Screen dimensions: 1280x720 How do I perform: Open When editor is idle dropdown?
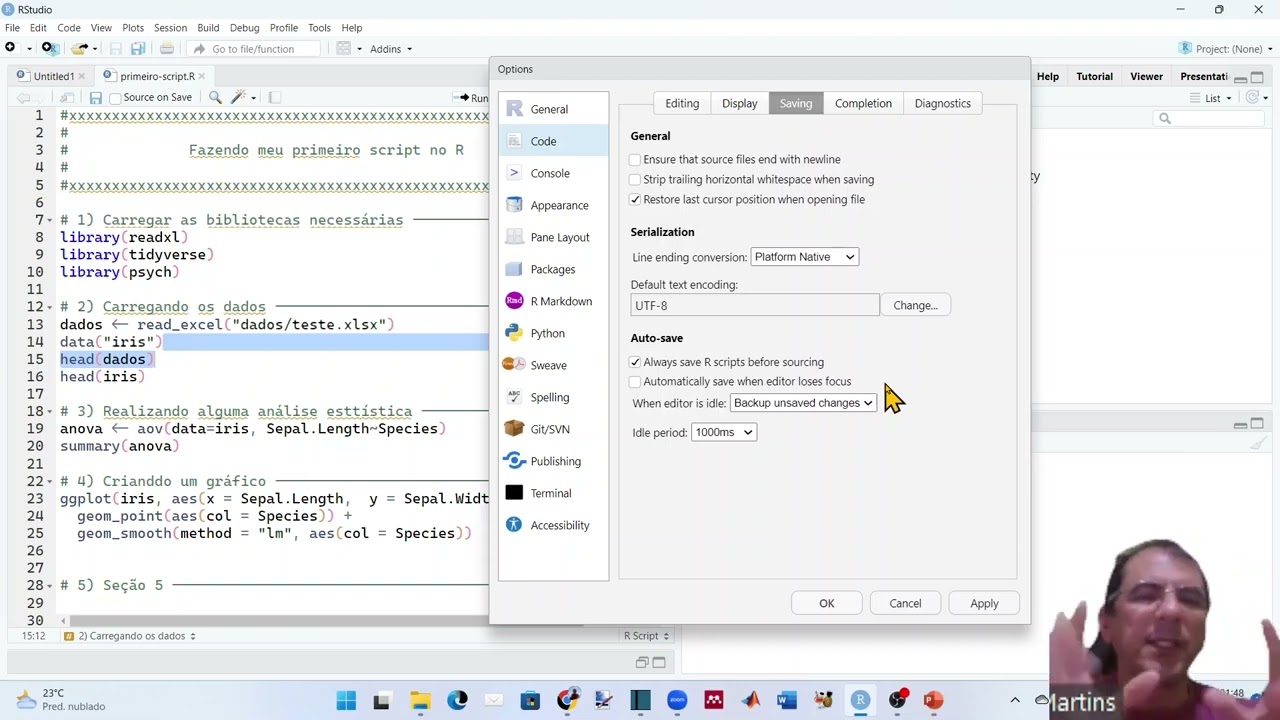point(803,403)
